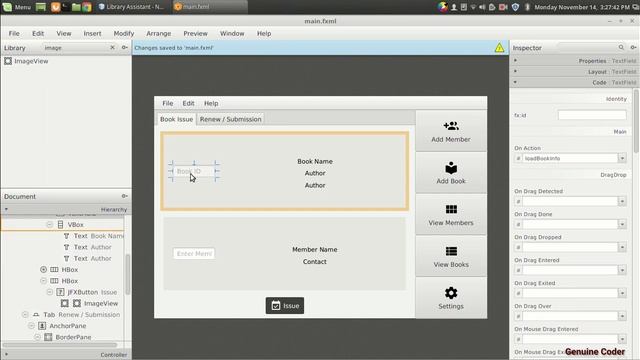The image size is (640, 360).
Task: Click the Add Book reader icon
Action: pos(451,168)
